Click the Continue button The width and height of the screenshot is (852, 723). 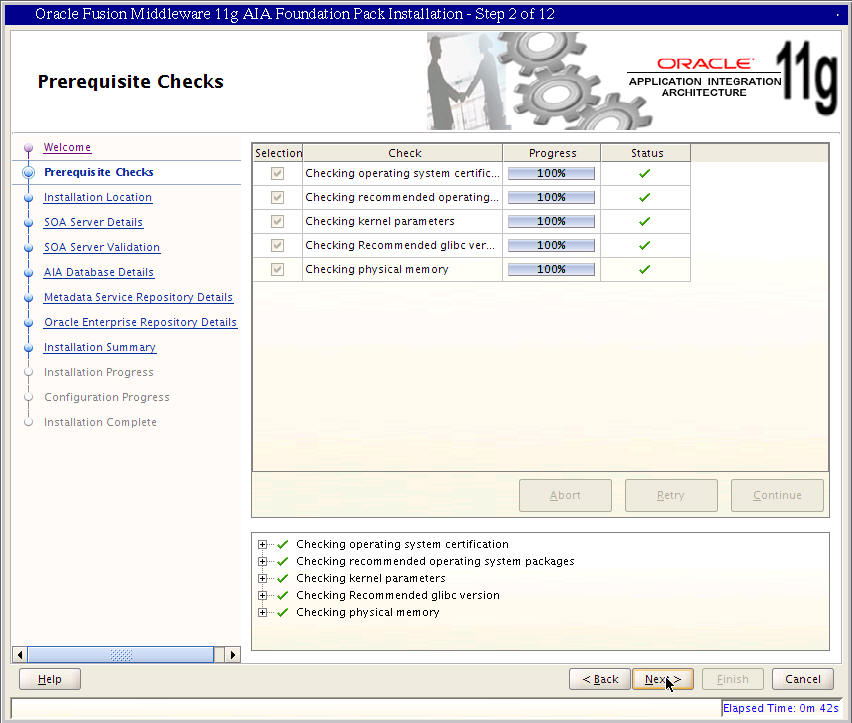777,495
